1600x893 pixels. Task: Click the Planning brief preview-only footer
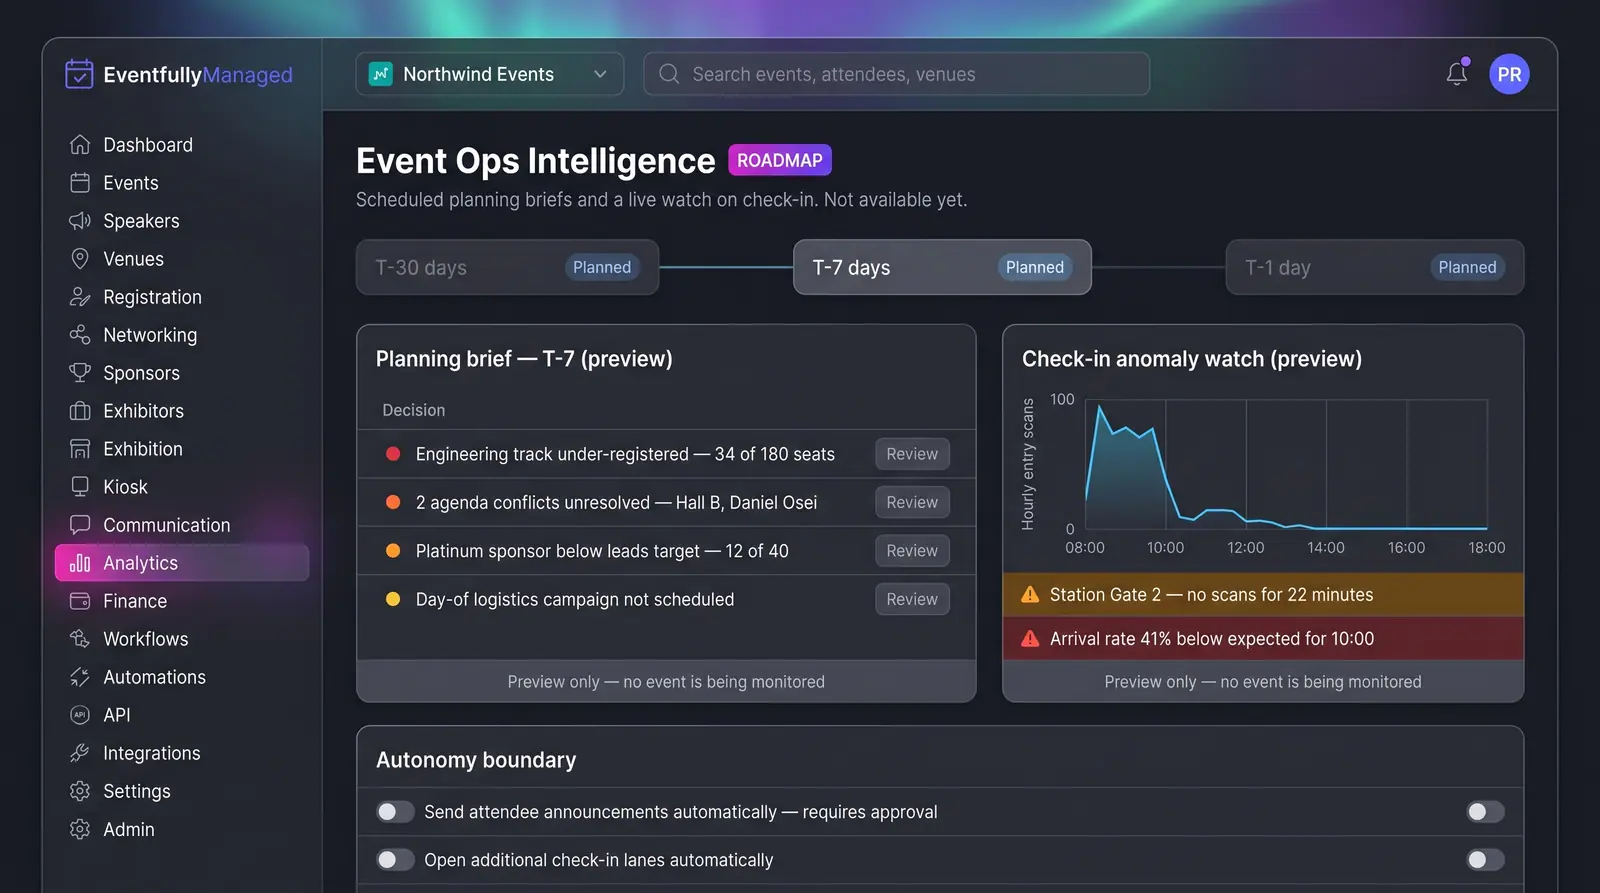click(666, 681)
